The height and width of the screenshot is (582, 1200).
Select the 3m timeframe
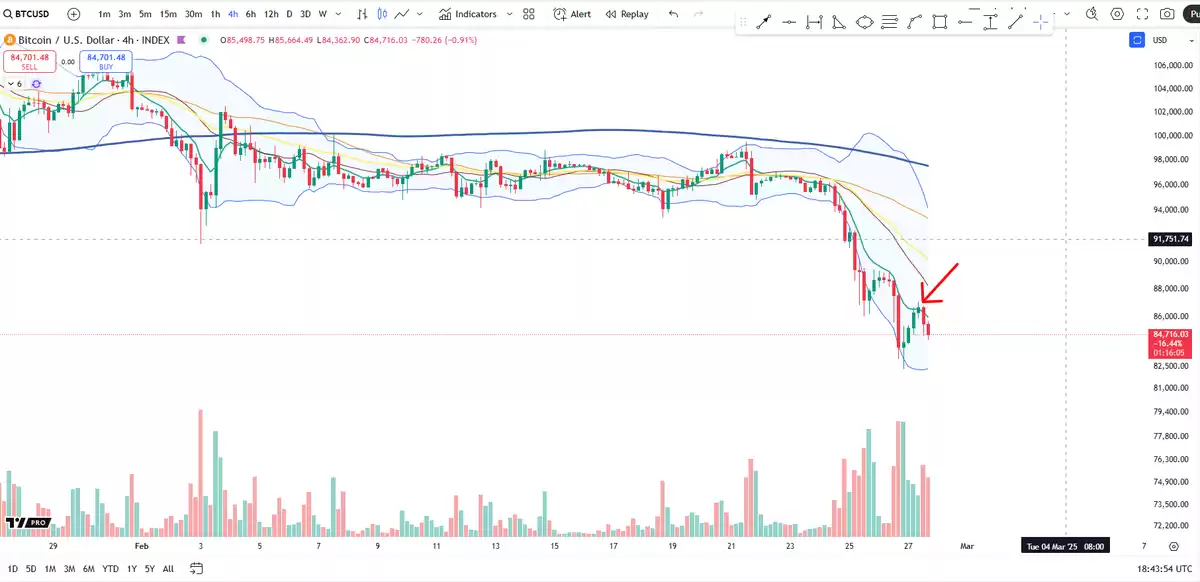point(124,14)
